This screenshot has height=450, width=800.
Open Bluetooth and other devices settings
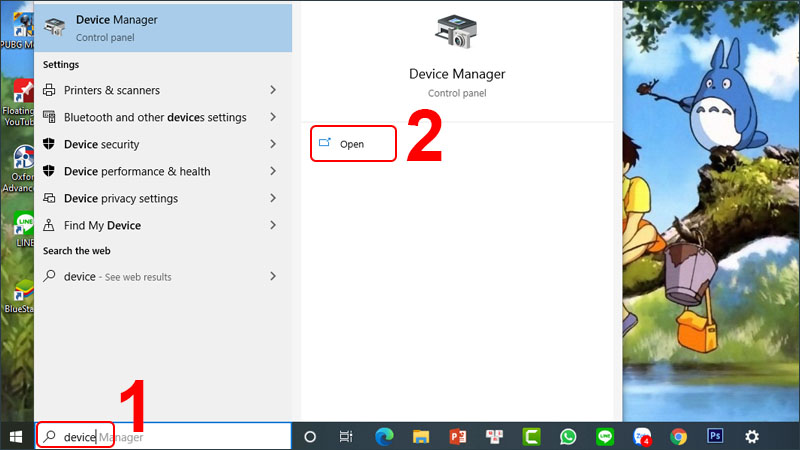click(x=163, y=117)
